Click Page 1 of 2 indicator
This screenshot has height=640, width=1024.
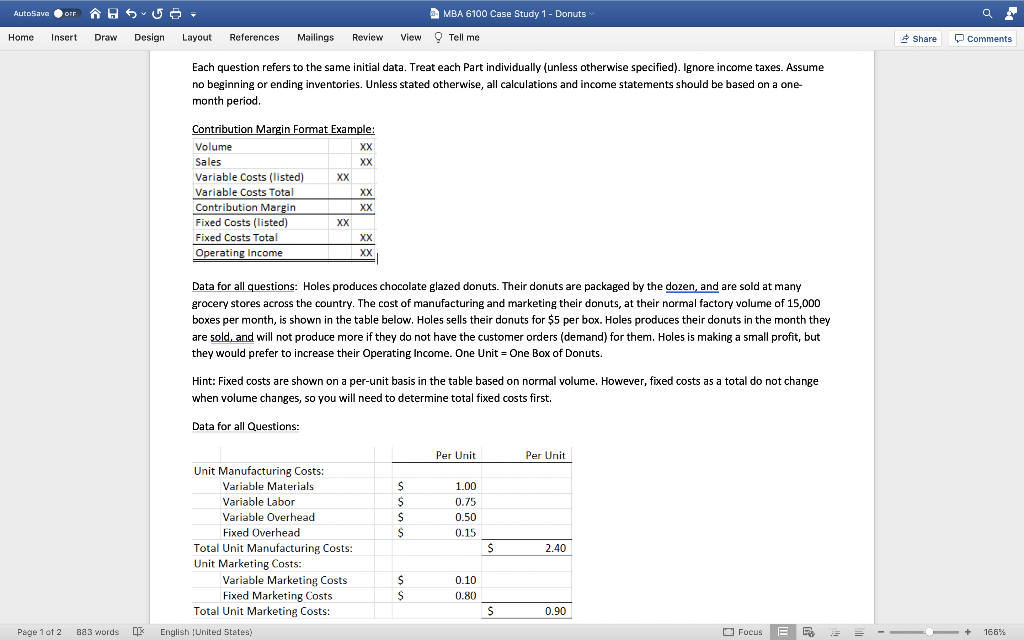(39, 632)
